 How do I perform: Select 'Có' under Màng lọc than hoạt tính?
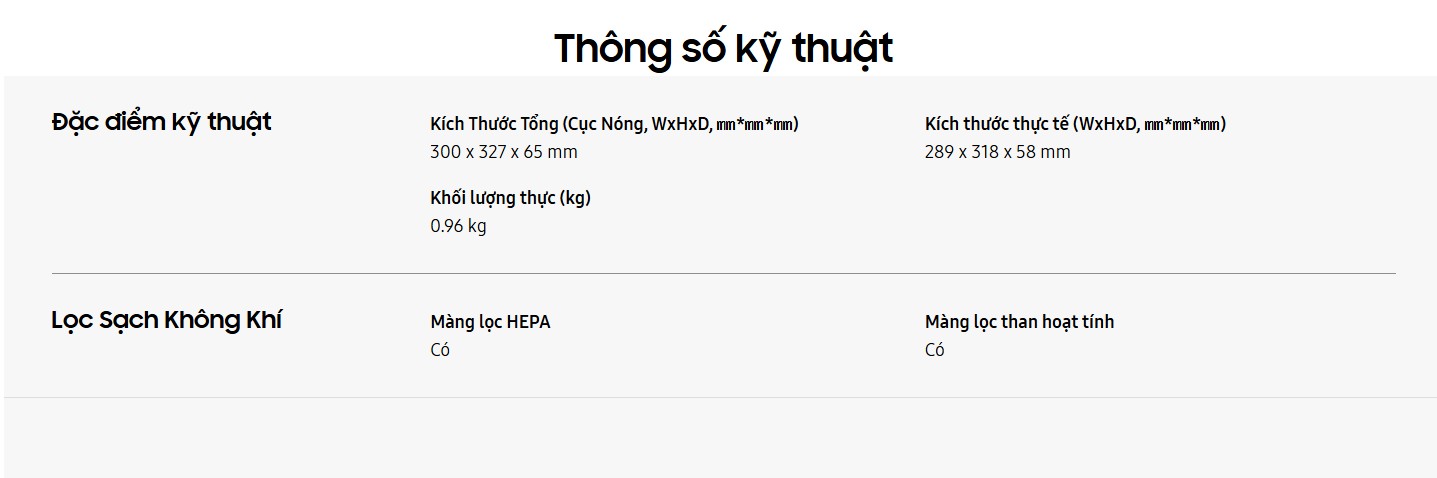(935, 350)
